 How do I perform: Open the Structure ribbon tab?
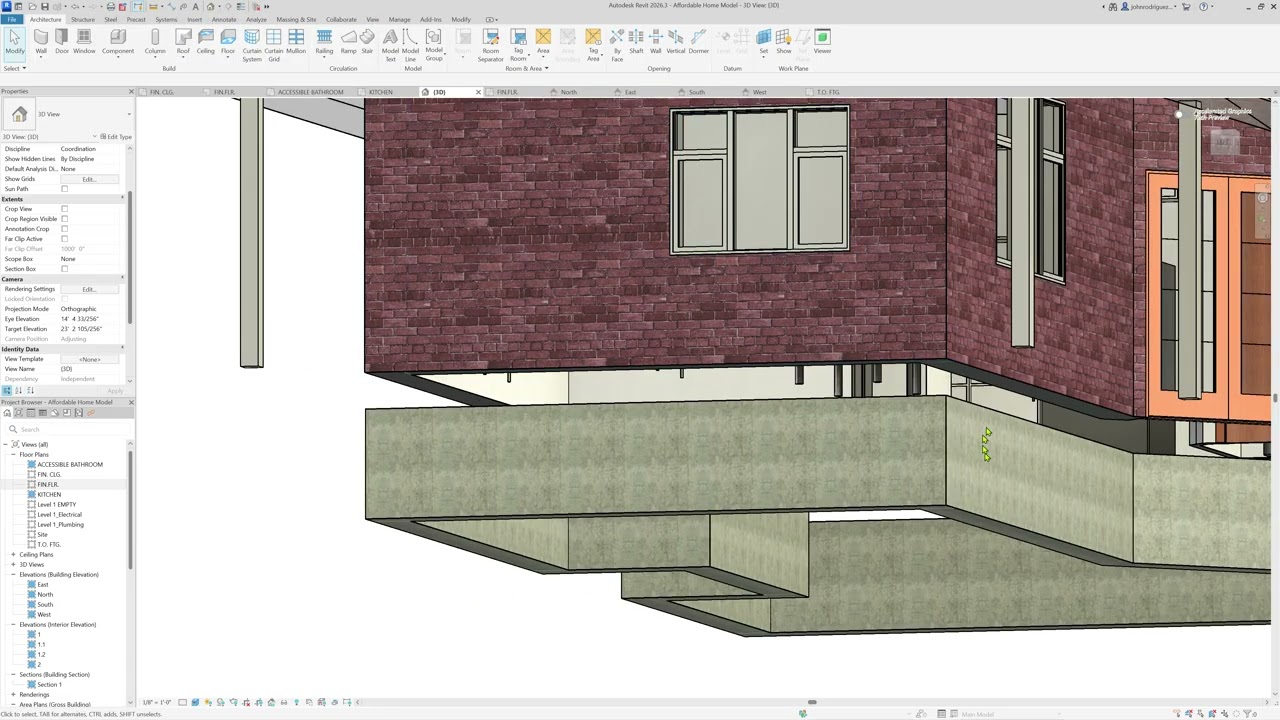(83, 19)
